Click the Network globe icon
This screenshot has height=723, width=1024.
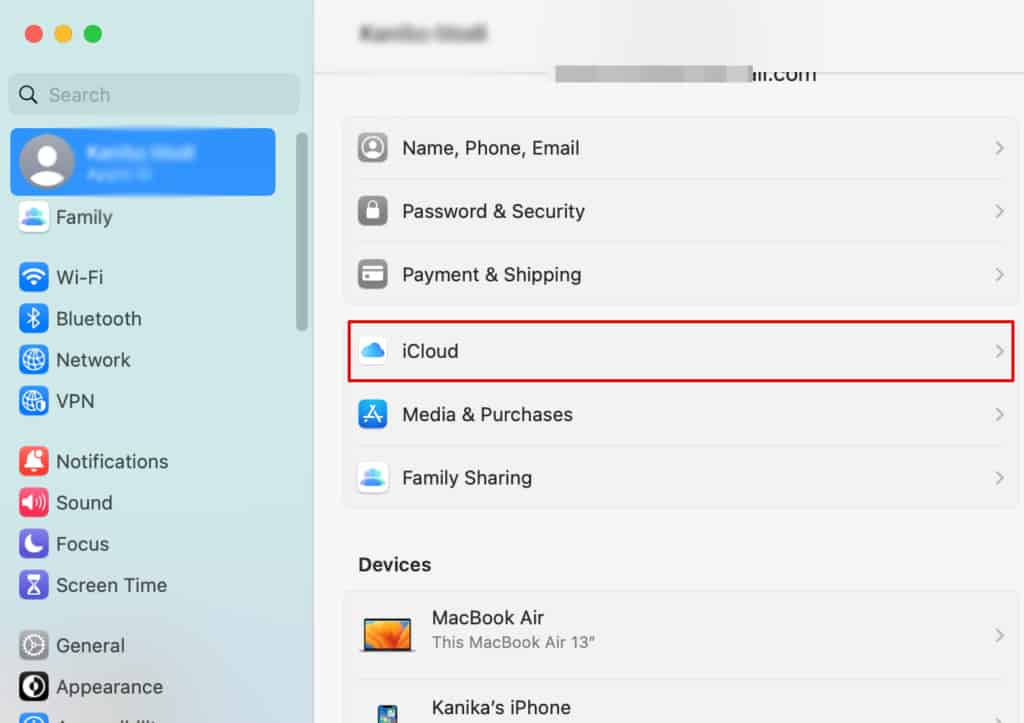pyautogui.click(x=33, y=360)
